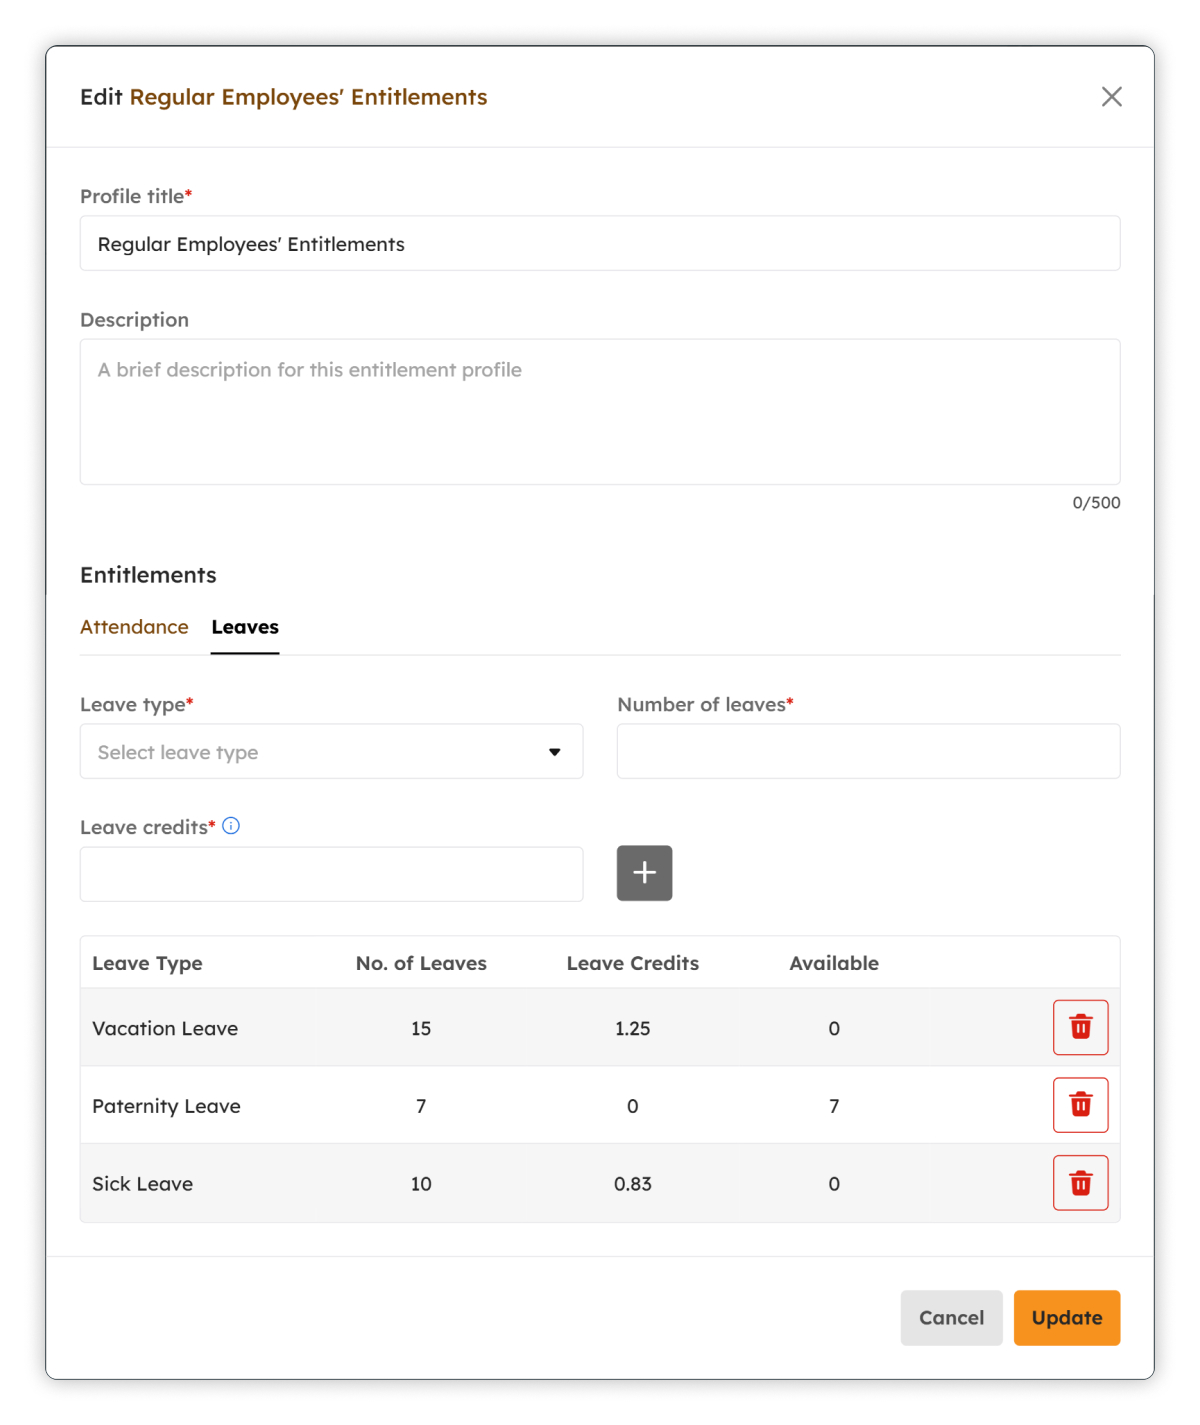Click the Leave Type column header
Image resolution: width=1200 pixels, height=1425 pixels.
coord(147,963)
